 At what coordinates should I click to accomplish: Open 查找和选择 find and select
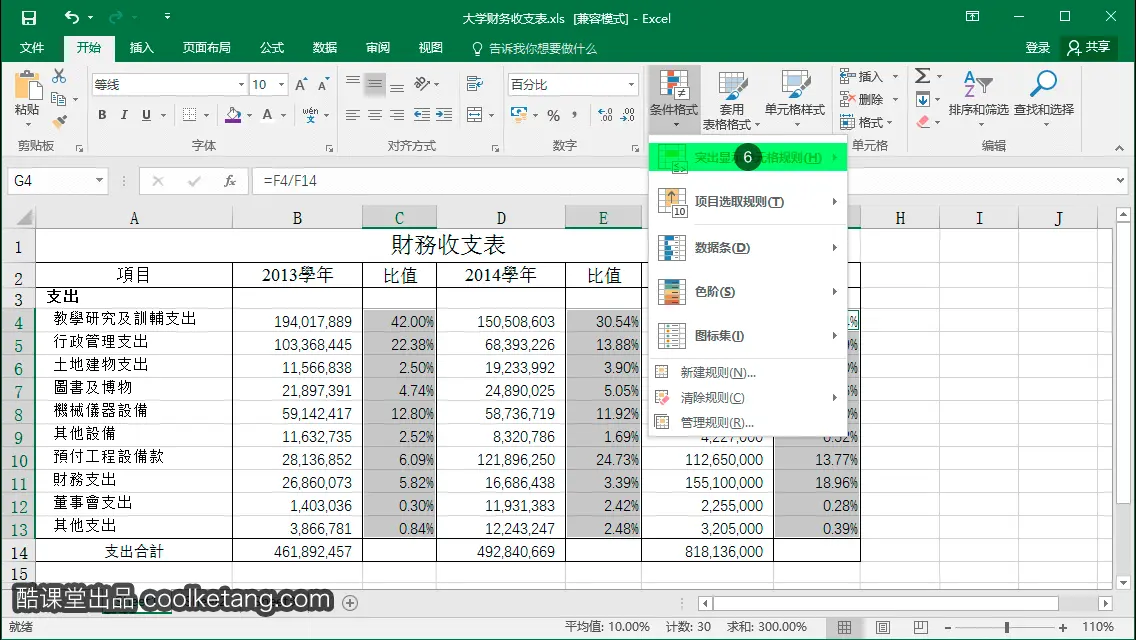(1044, 99)
